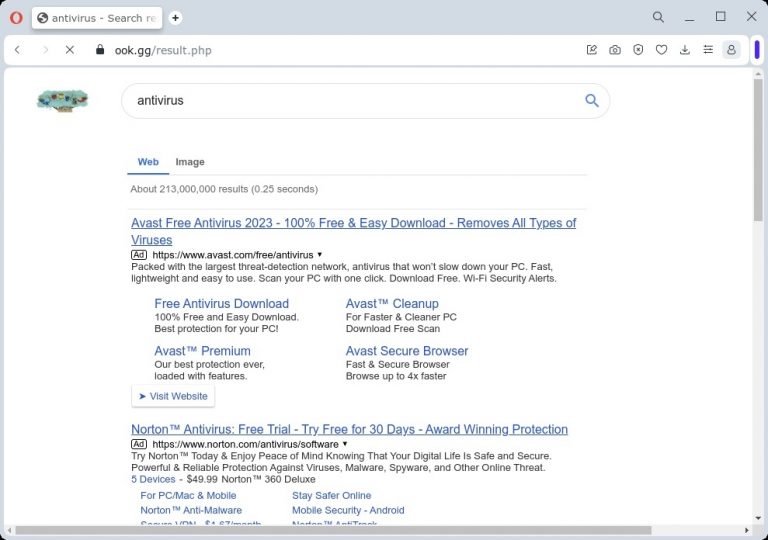Viewport: 768px width, 540px height.
Task: Select the antivirus search browser tab
Action: (x=97, y=18)
